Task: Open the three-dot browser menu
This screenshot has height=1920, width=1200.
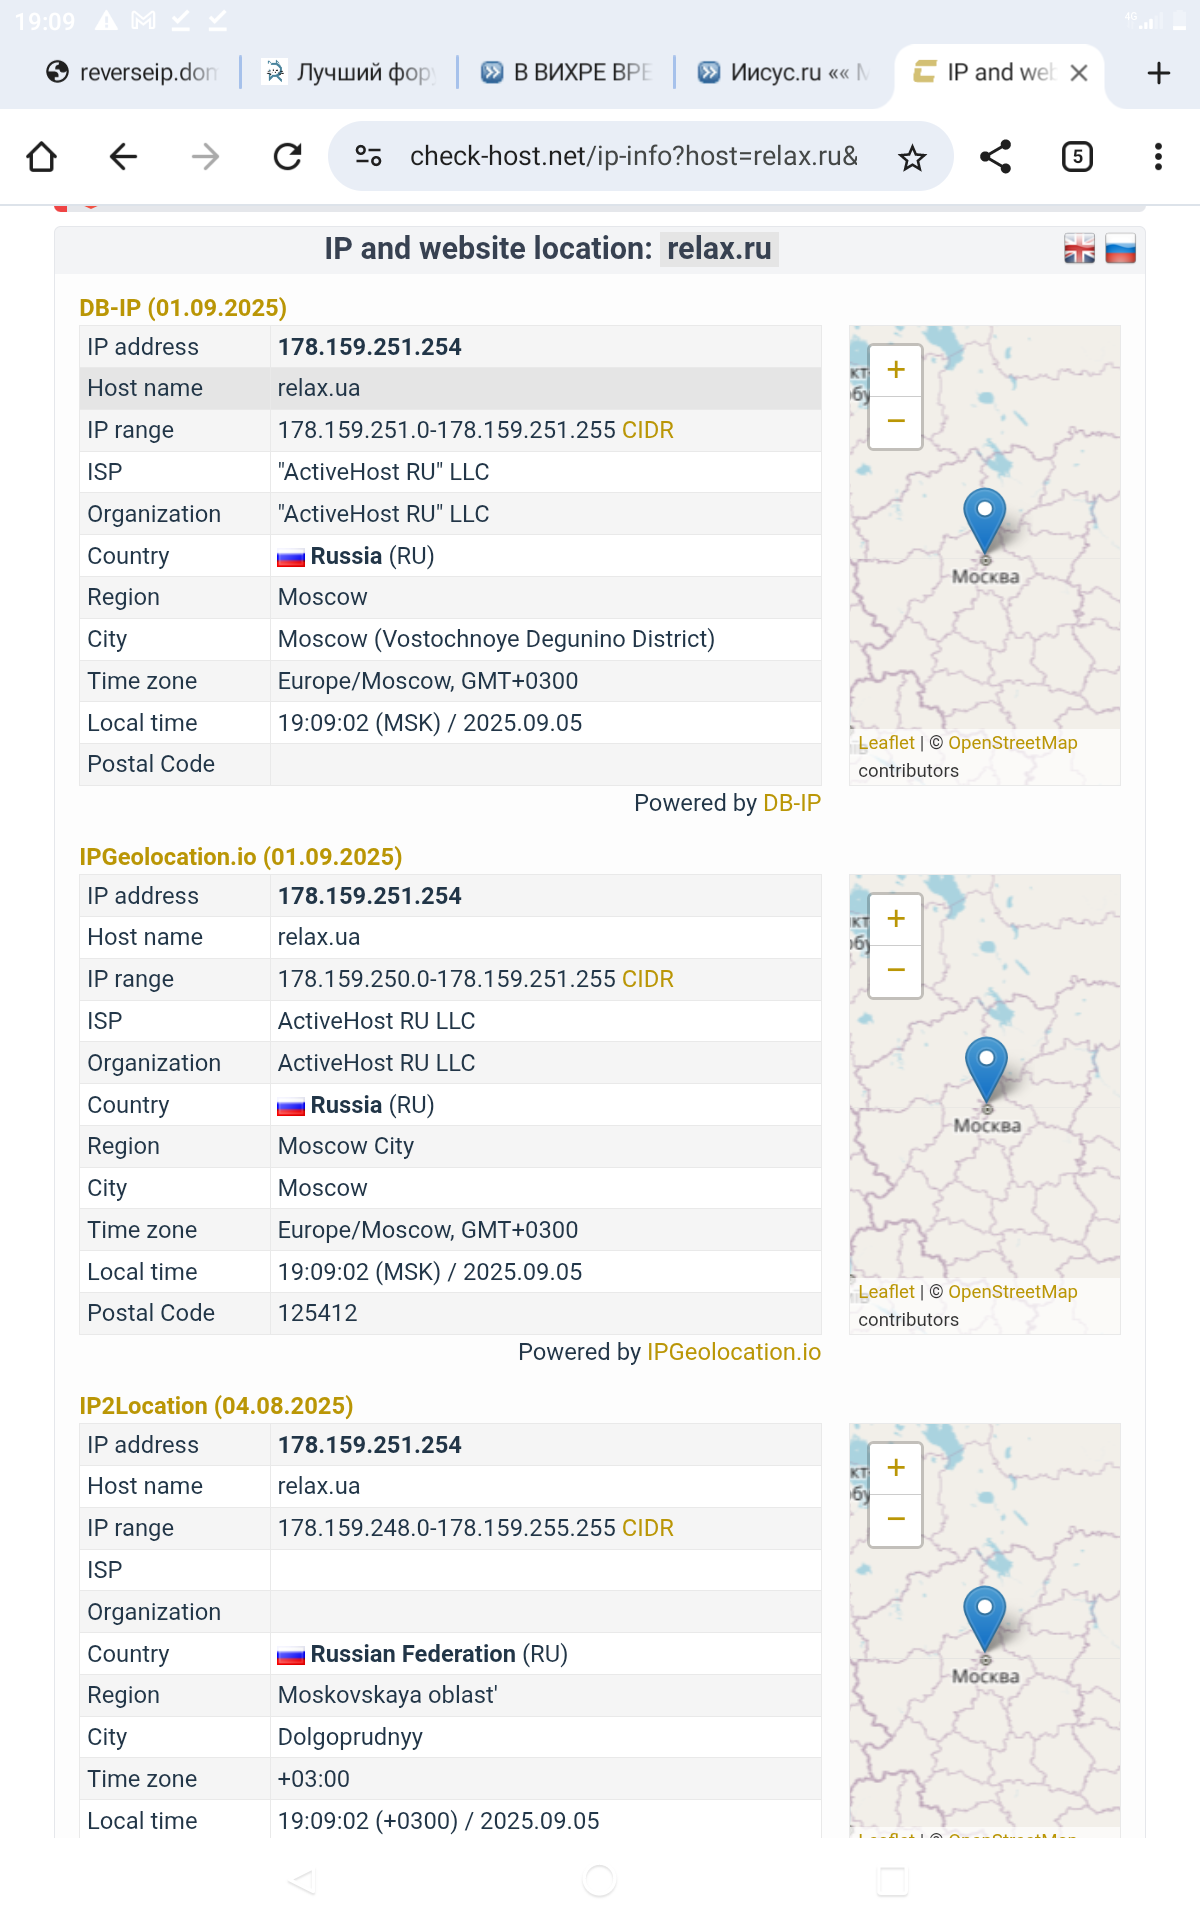Action: (1158, 157)
